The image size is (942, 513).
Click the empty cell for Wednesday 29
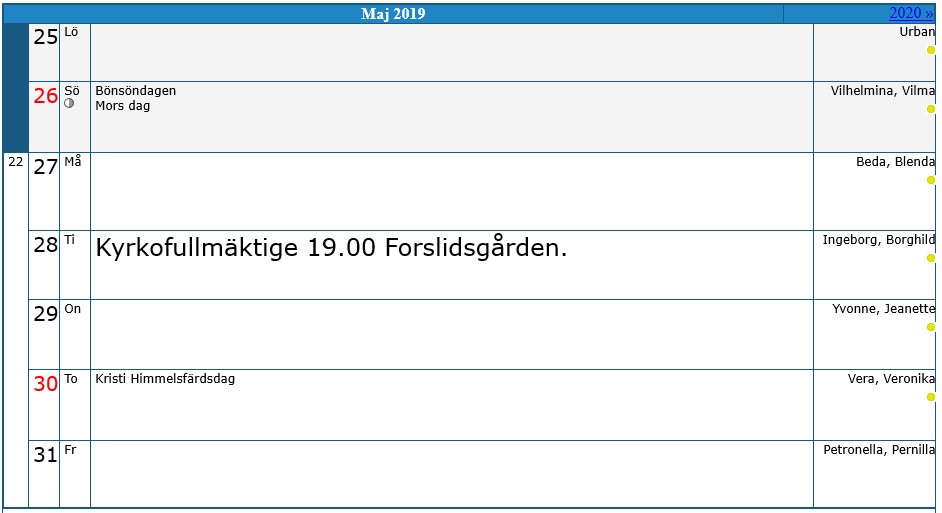452,334
